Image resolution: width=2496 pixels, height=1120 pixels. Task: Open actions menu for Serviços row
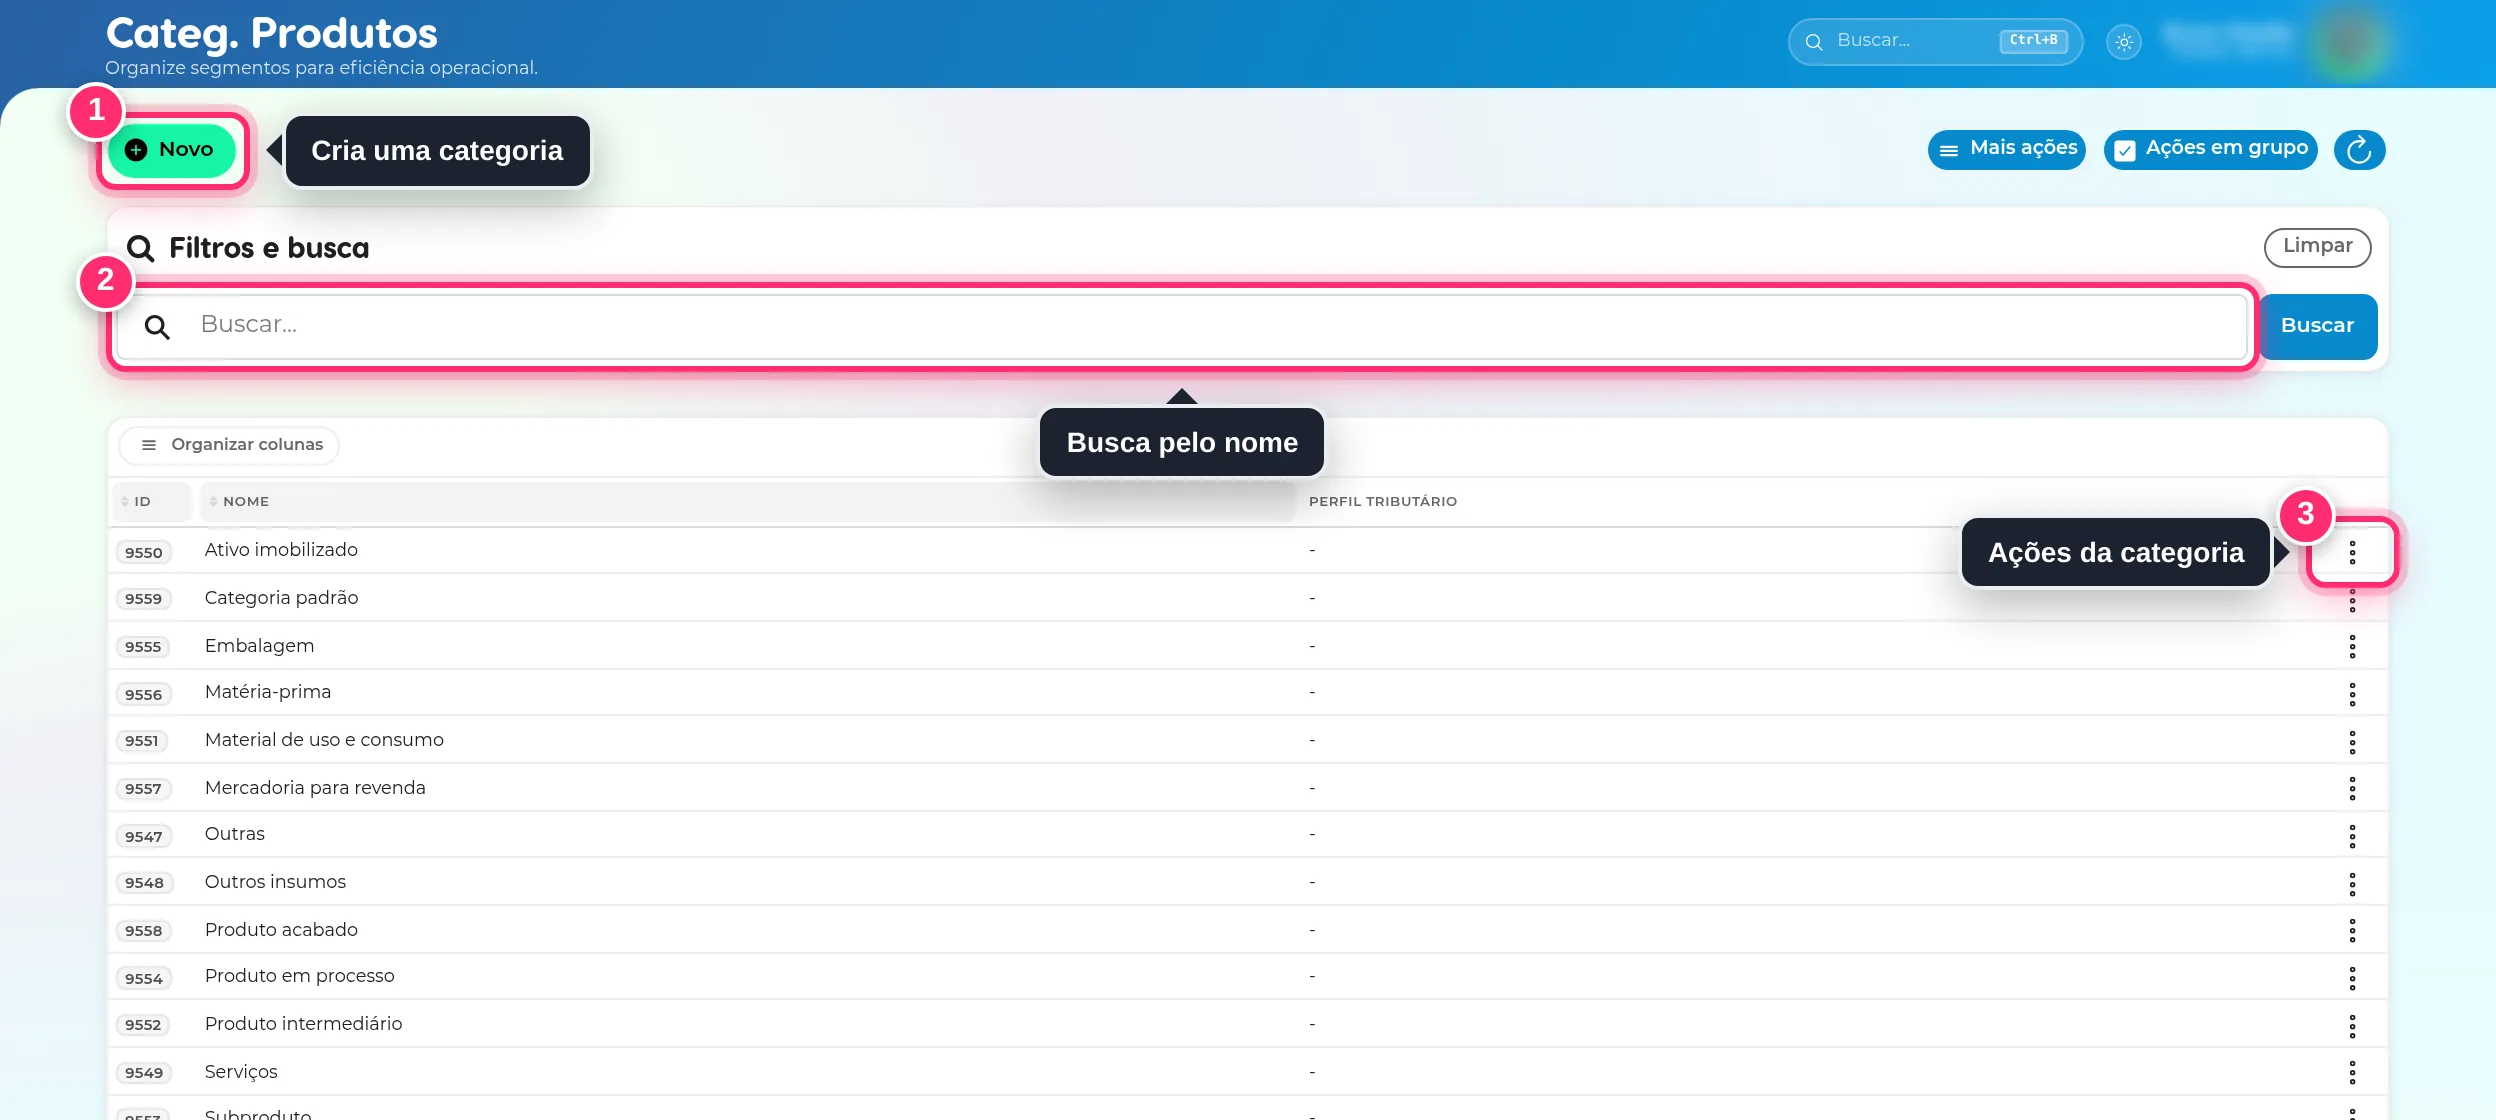(2352, 1073)
